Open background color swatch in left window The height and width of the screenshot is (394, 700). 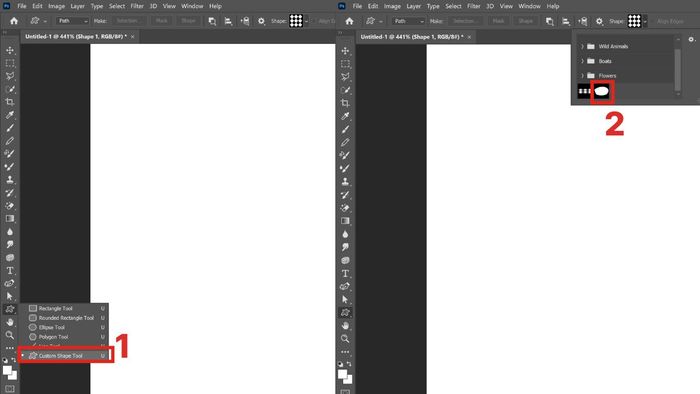(x=14, y=376)
